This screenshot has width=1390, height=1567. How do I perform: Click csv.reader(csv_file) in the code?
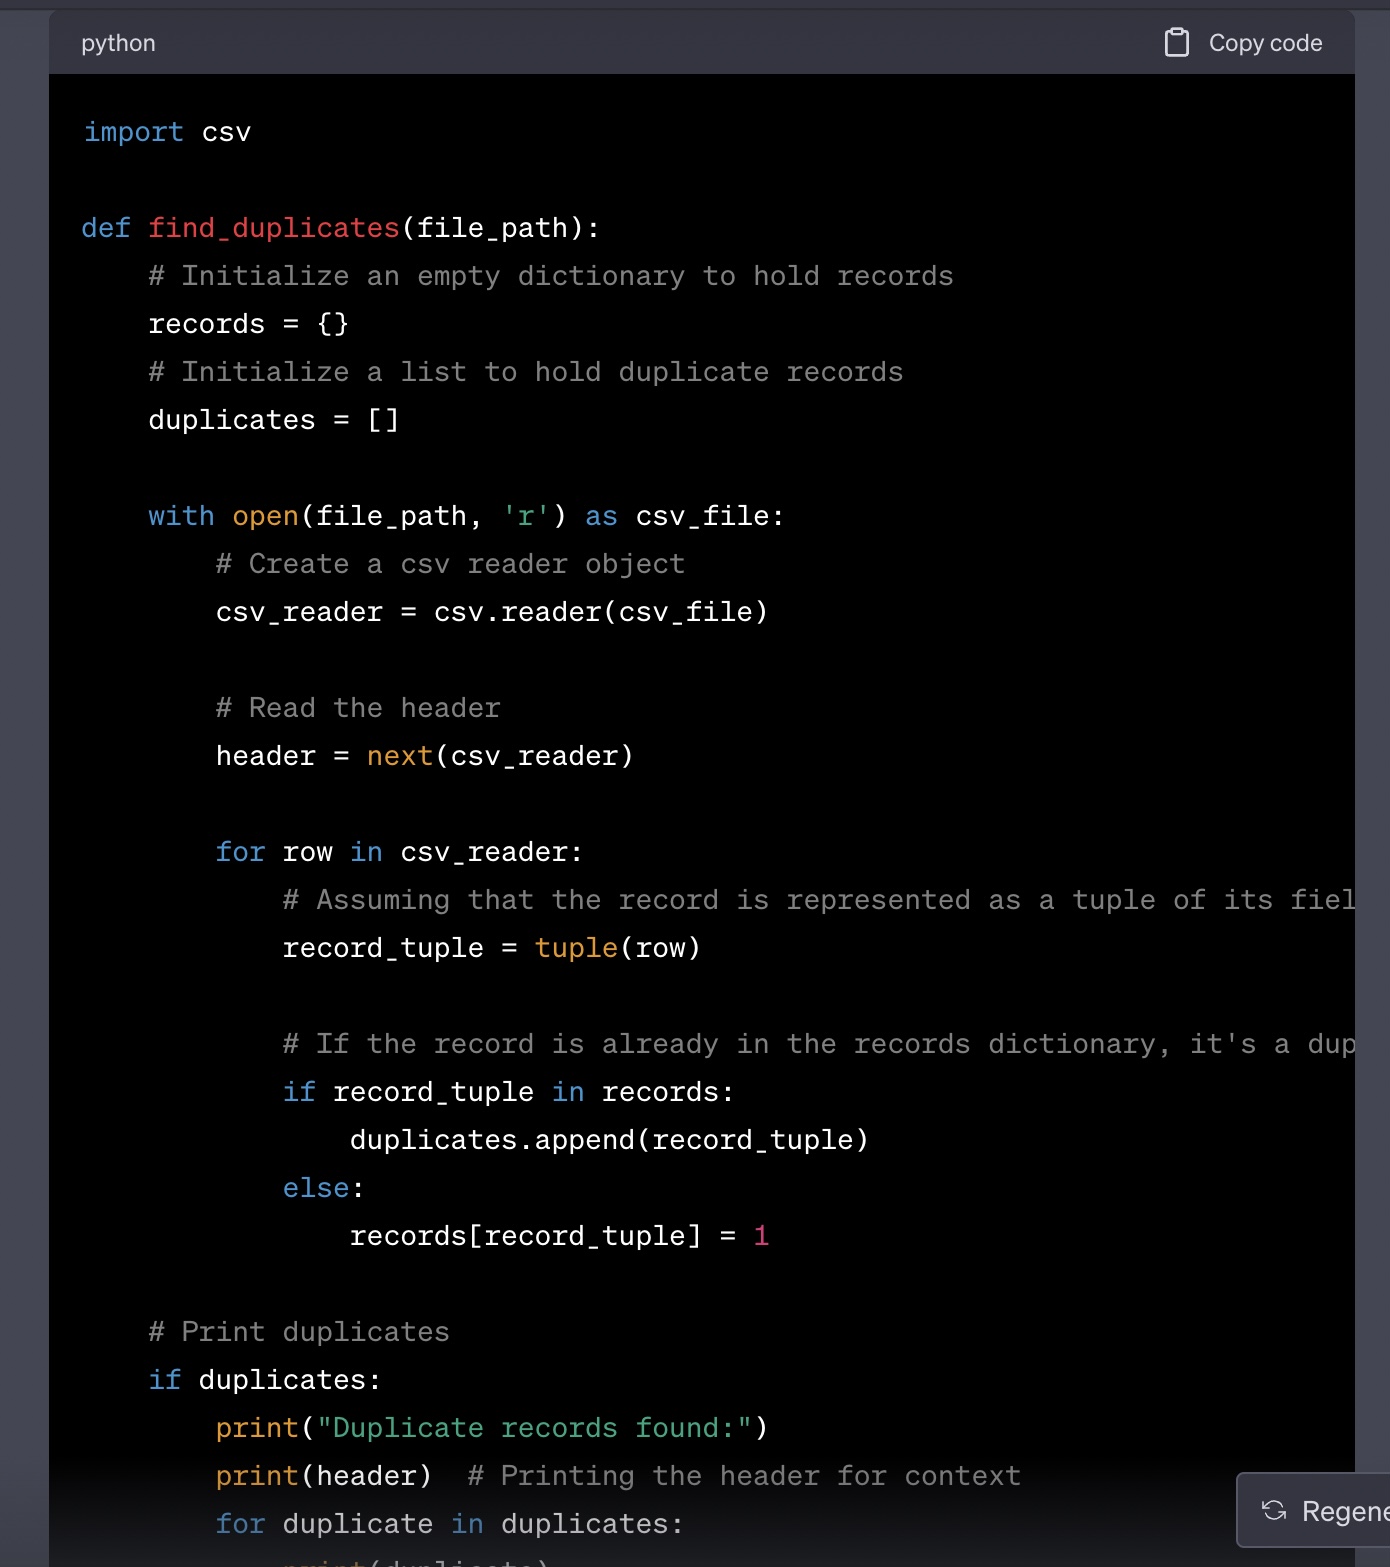[x=600, y=612]
